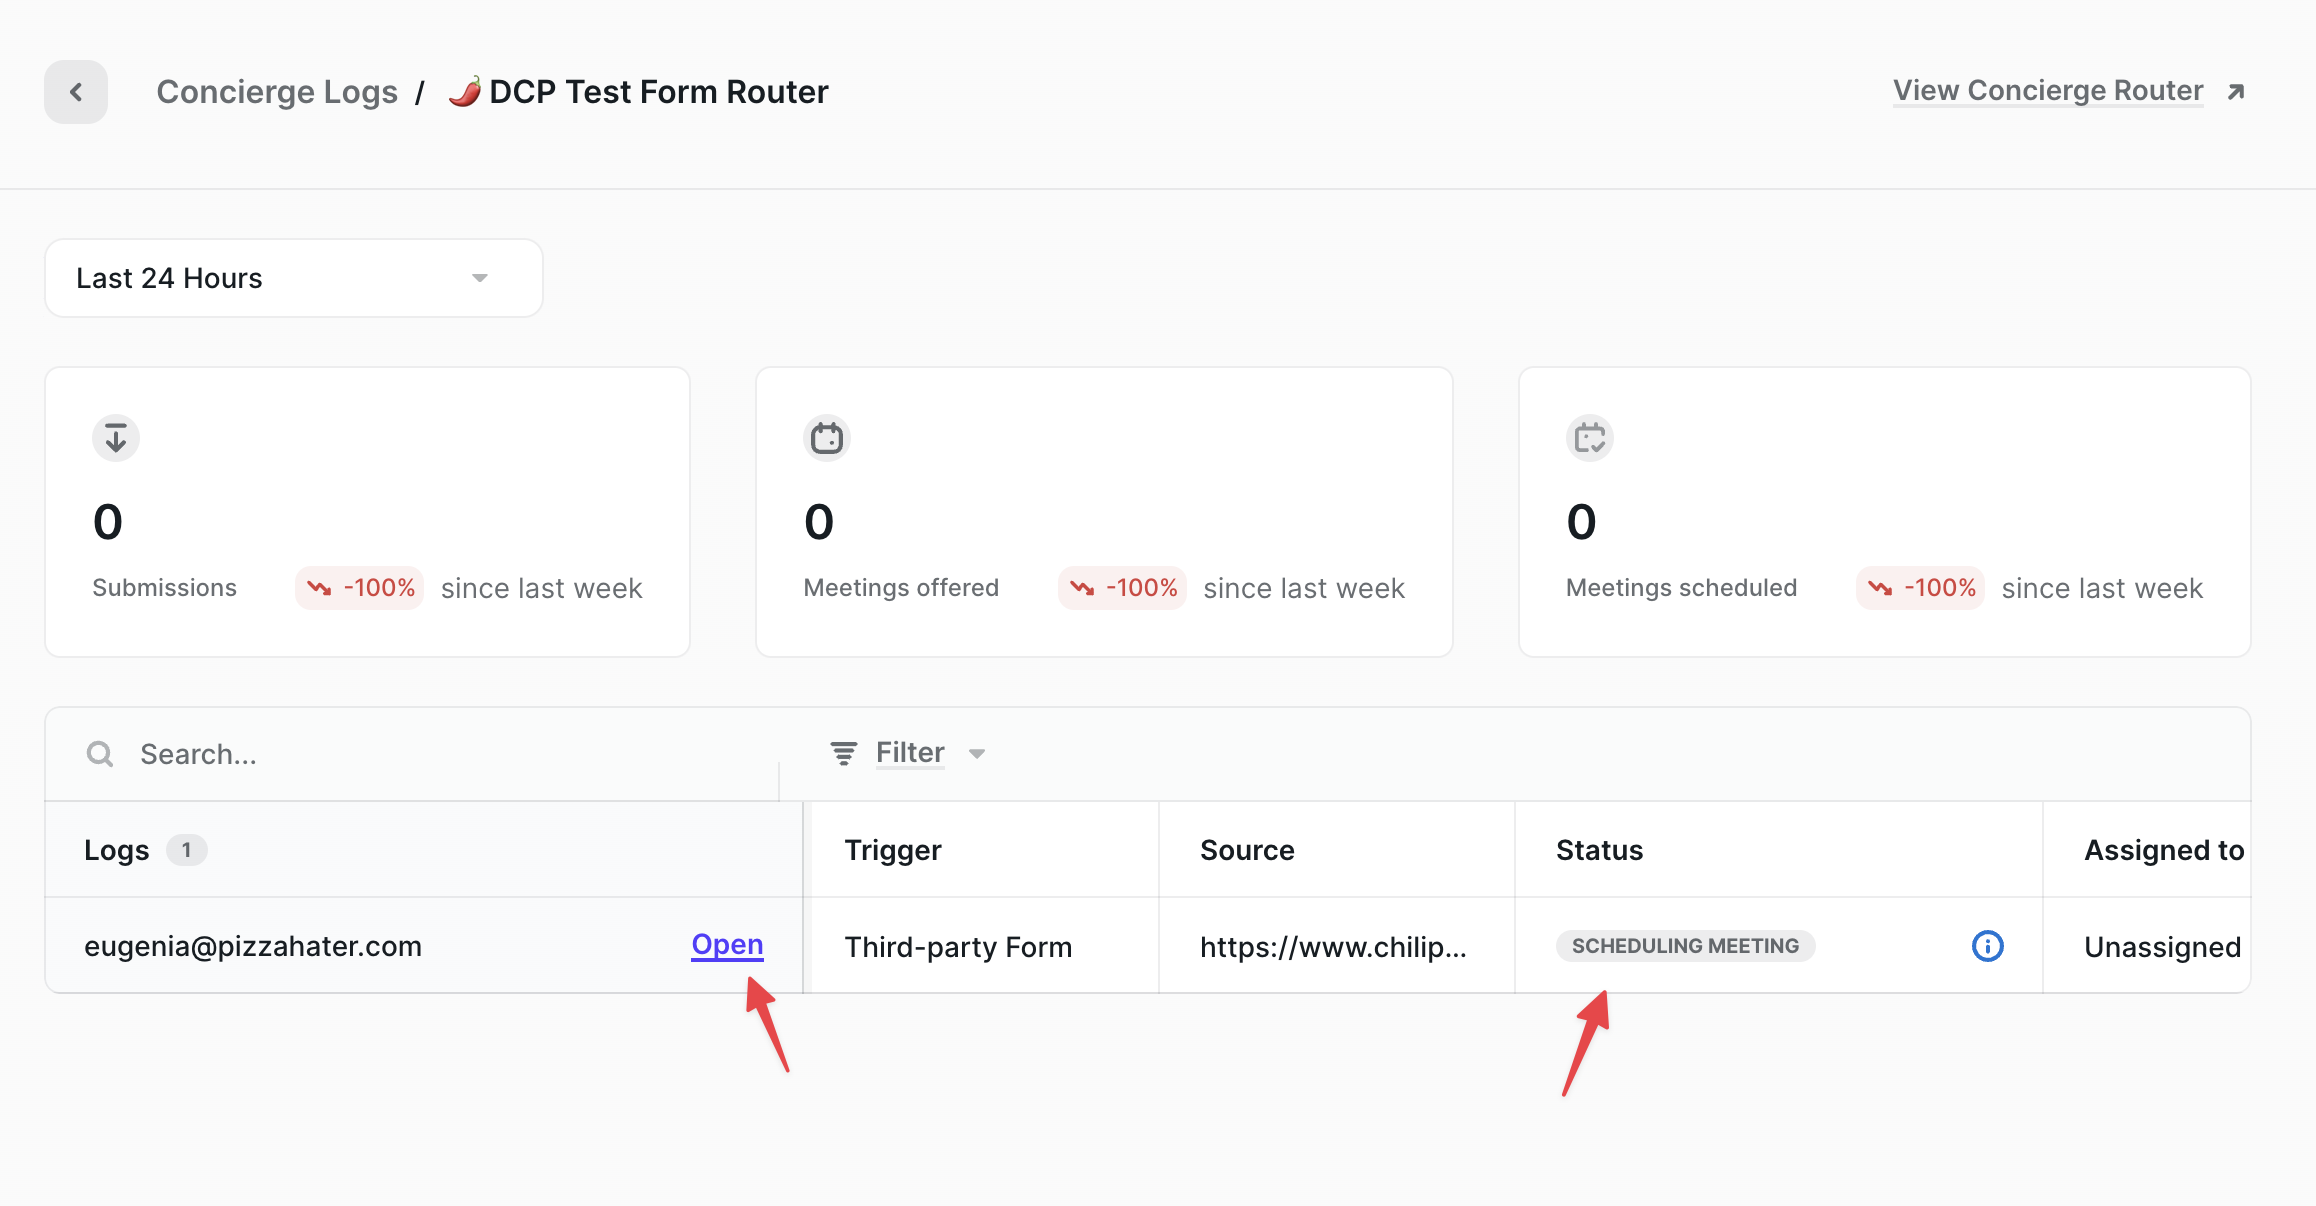Open View Concierge Router link

pyautogui.click(x=2047, y=91)
